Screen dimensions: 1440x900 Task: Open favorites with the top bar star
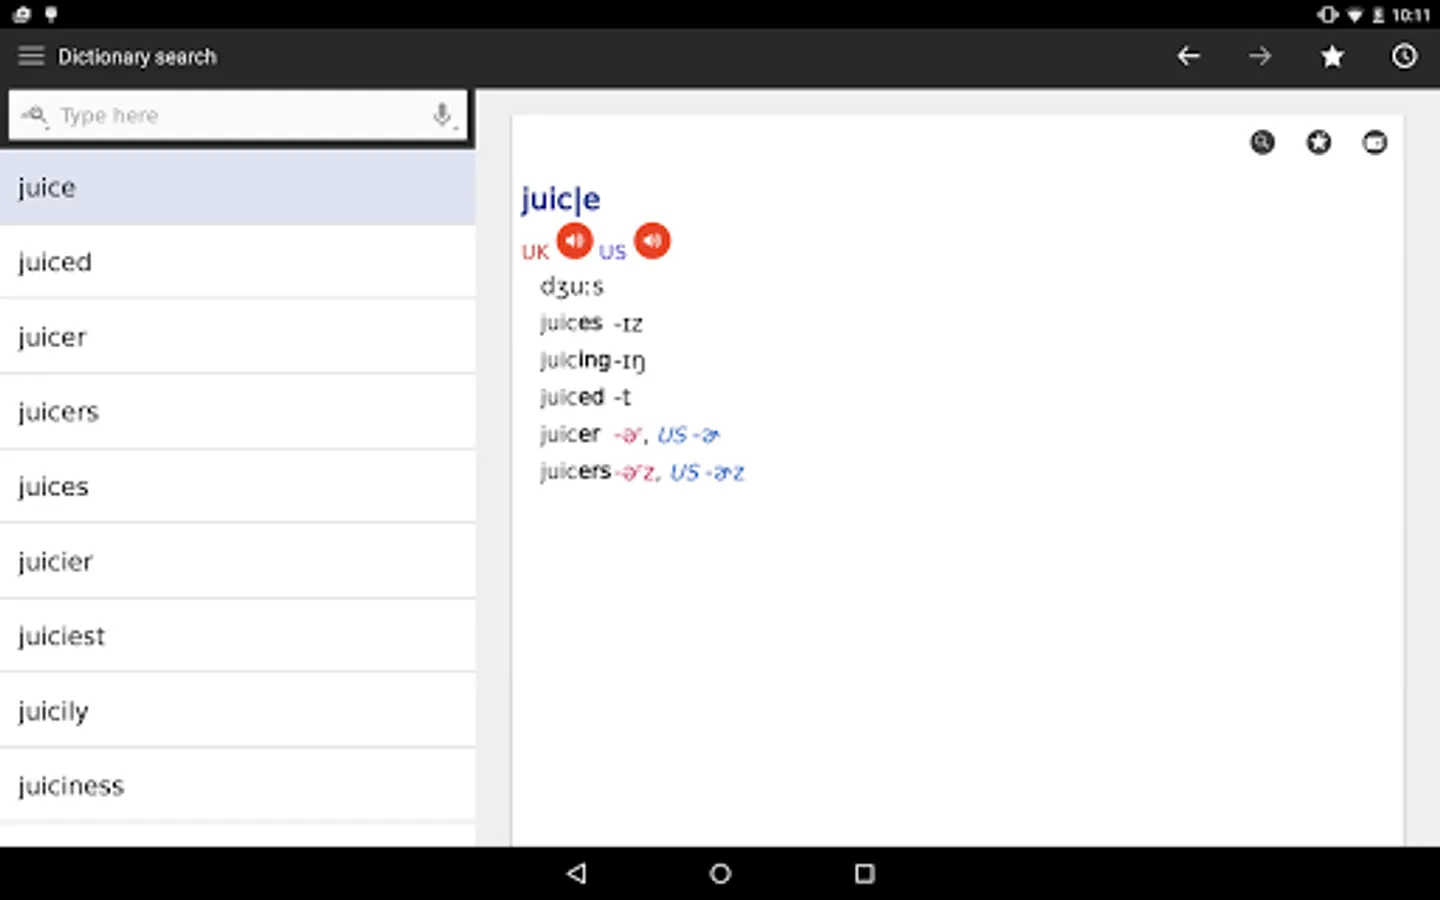point(1332,56)
